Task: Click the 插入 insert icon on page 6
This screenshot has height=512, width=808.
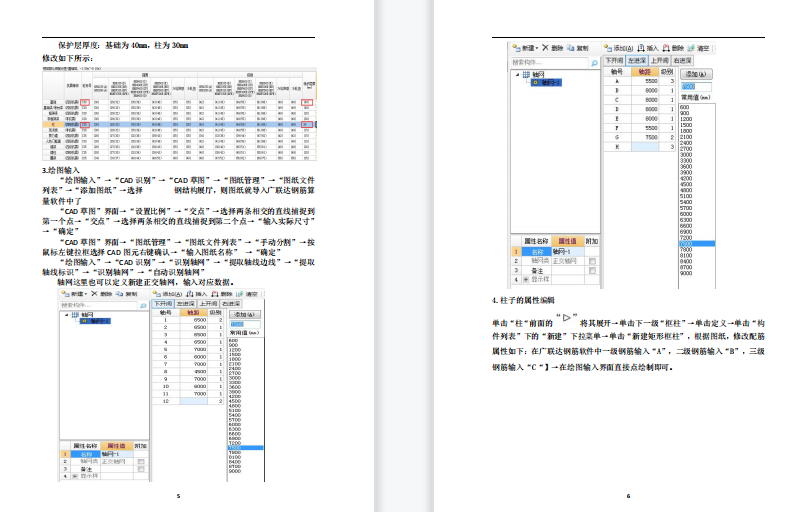Action: [641, 48]
